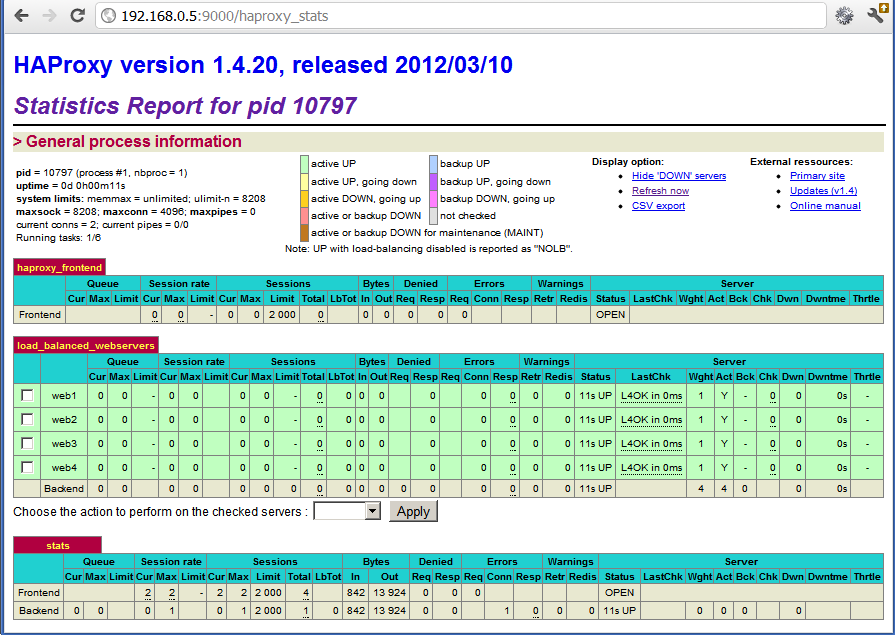Viewport: 895px width, 635px height.
Task: Click the Dwntme header in haproxy_frontend table
Action: click(x=825, y=299)
